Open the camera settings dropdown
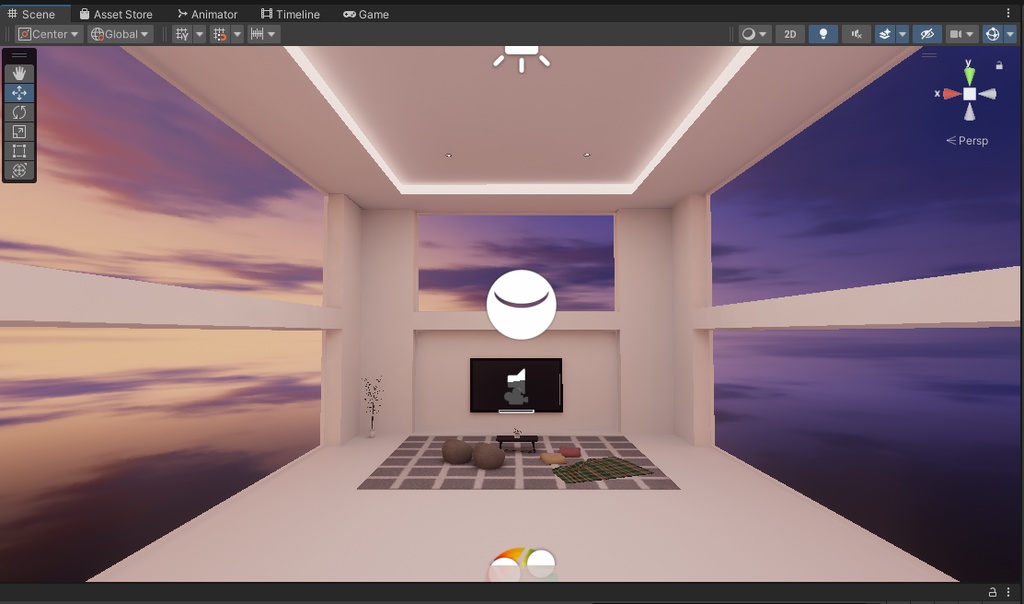 click(x=958, y=33)
